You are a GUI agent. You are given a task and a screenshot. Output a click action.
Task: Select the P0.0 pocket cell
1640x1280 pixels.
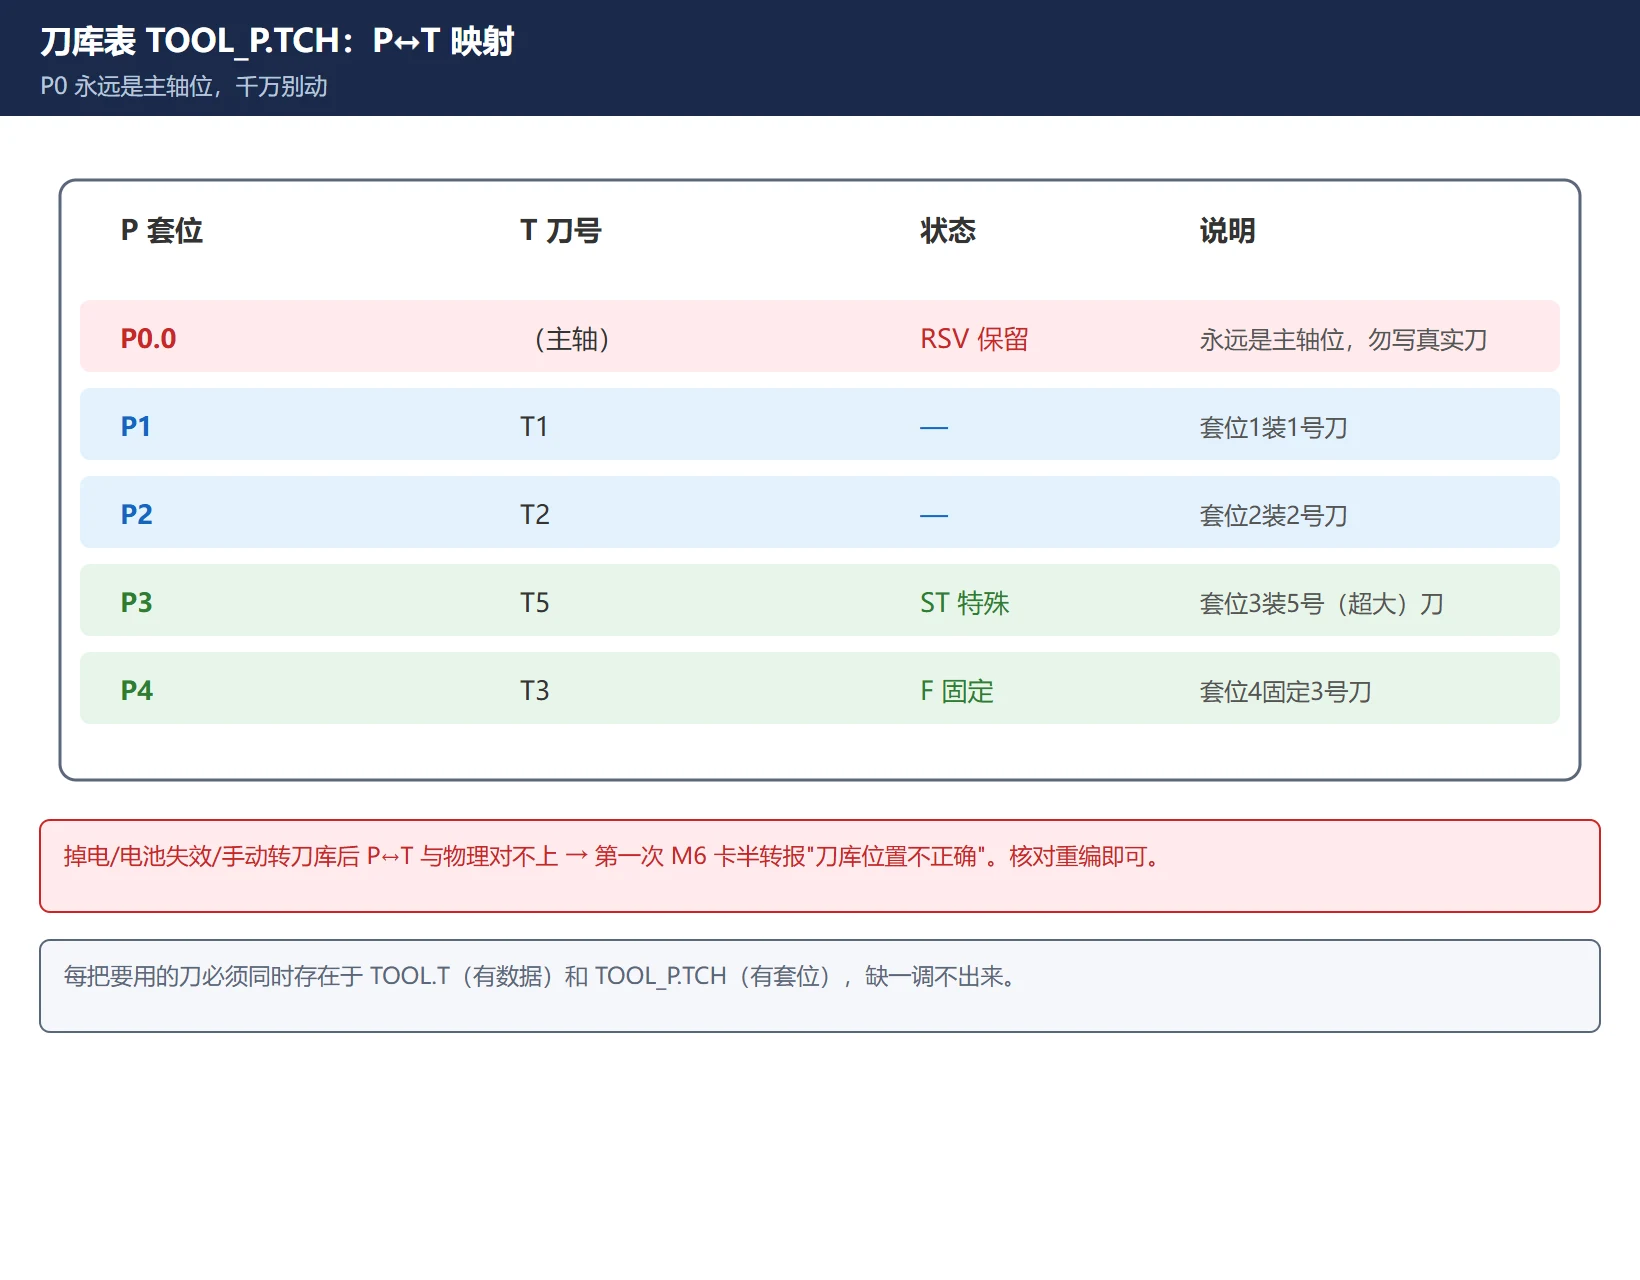[148, 339]
